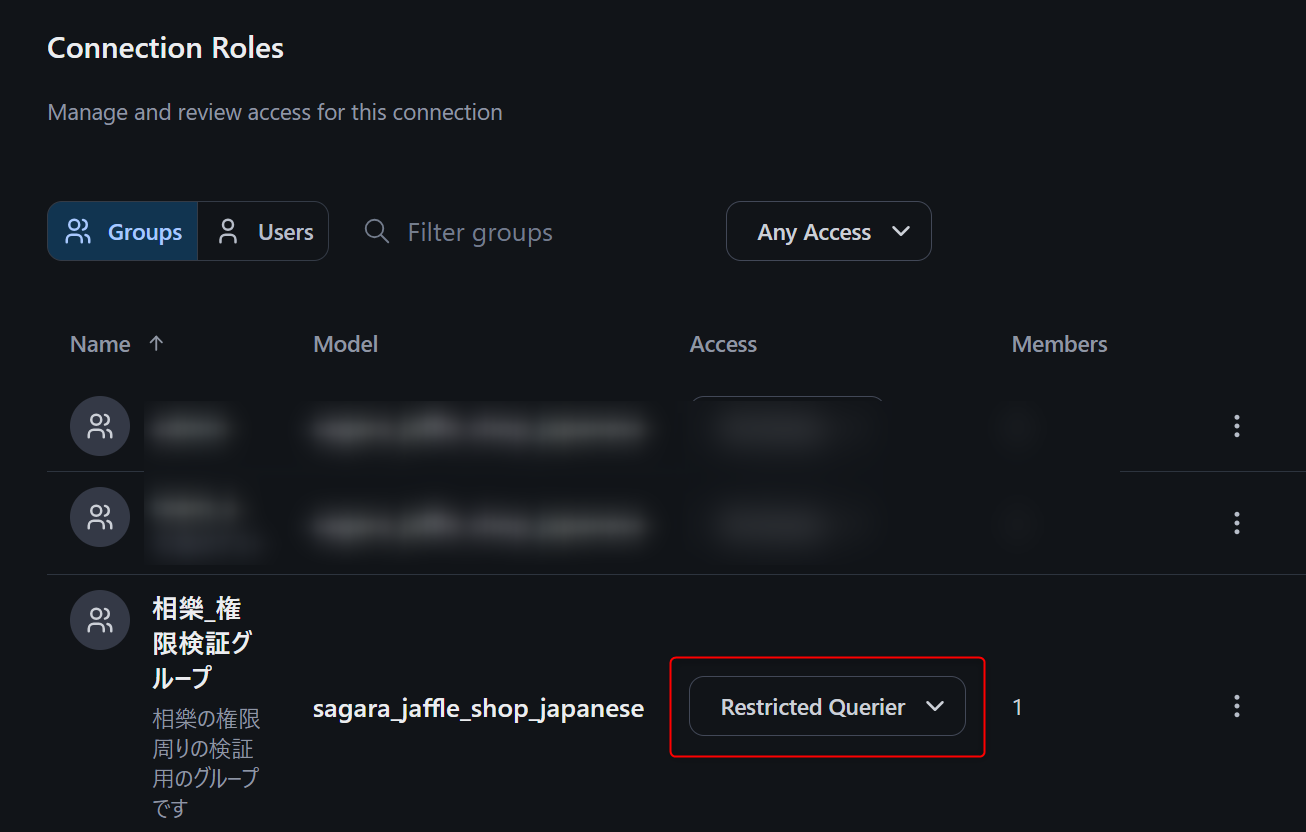Click the sagara_jaffle_shop_japanese model name
1306x832 pixels.
[x=478, y=709]
